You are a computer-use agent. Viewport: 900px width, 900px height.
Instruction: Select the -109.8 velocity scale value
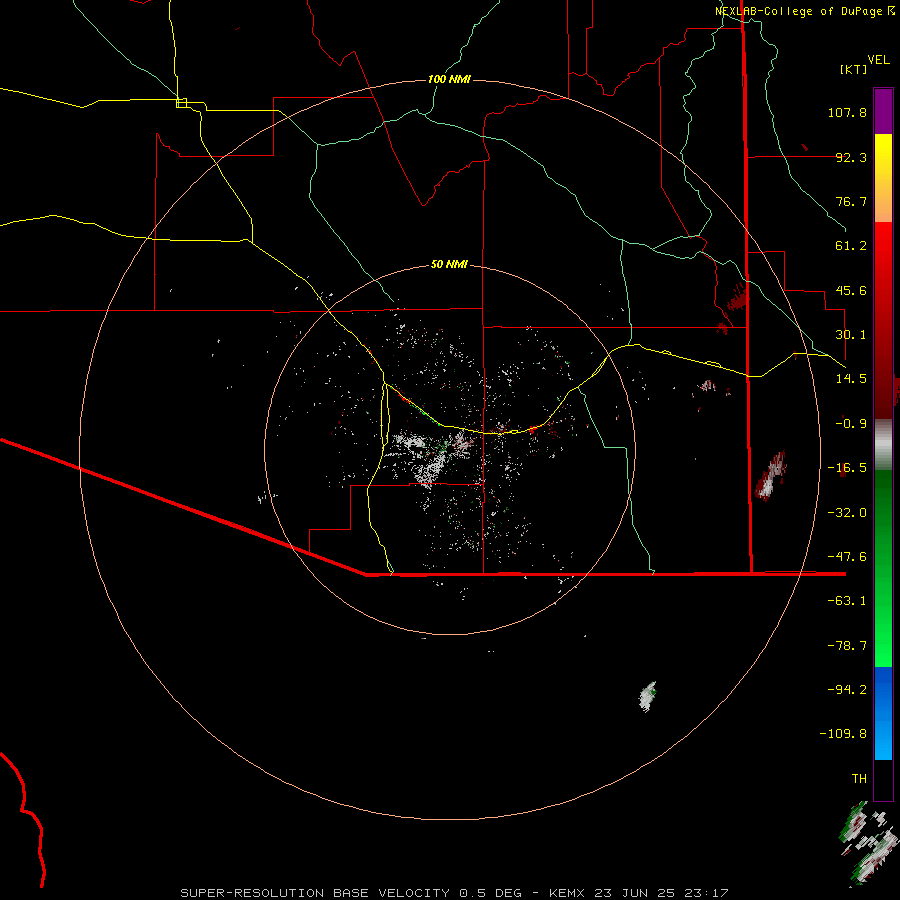844,734
